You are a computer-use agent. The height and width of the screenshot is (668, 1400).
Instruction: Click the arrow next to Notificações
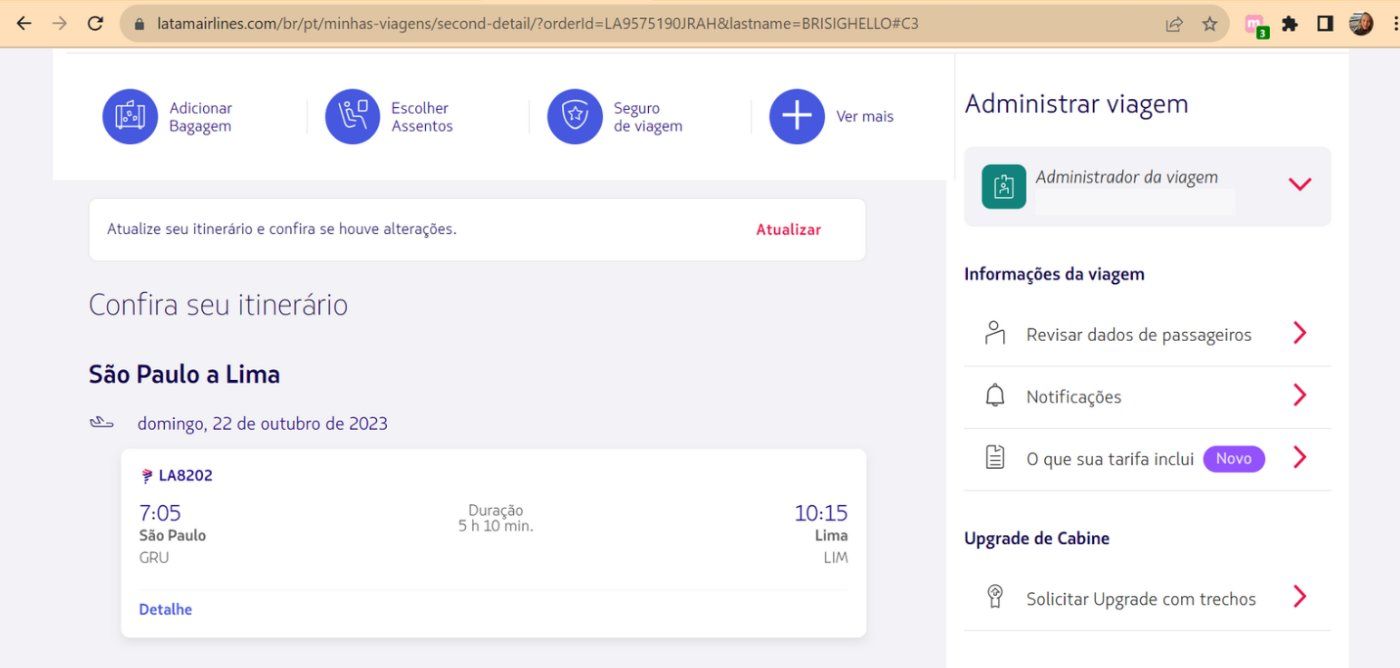1300,396
